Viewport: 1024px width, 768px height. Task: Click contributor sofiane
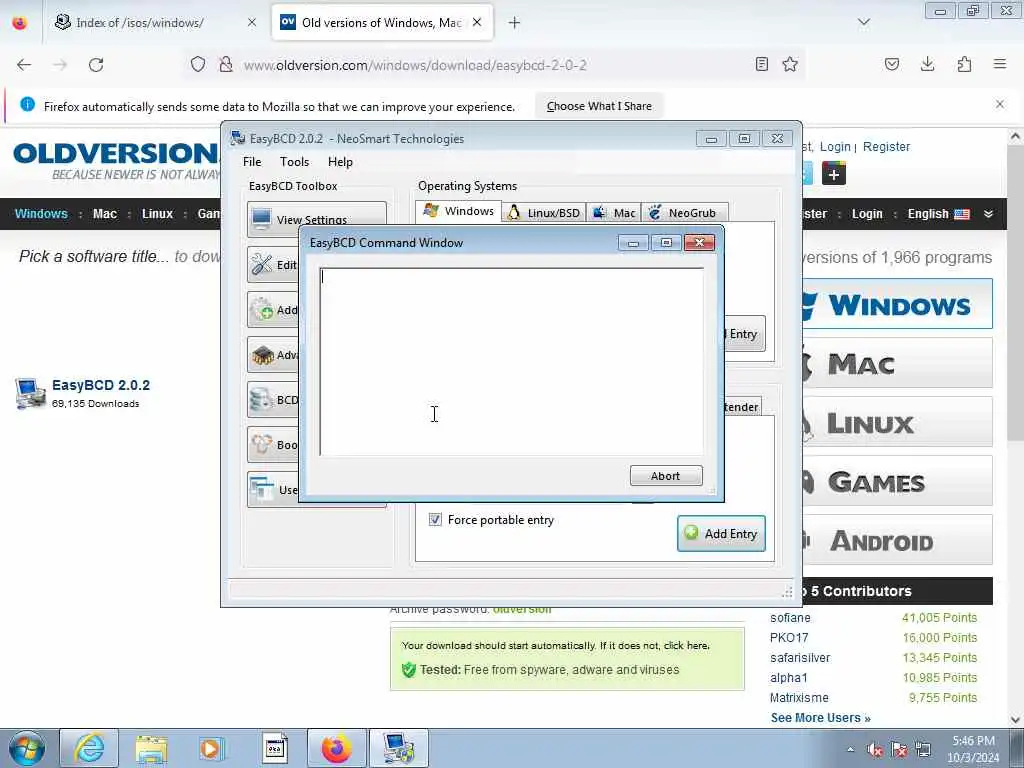pyautogui.click(x=790, y=618)
